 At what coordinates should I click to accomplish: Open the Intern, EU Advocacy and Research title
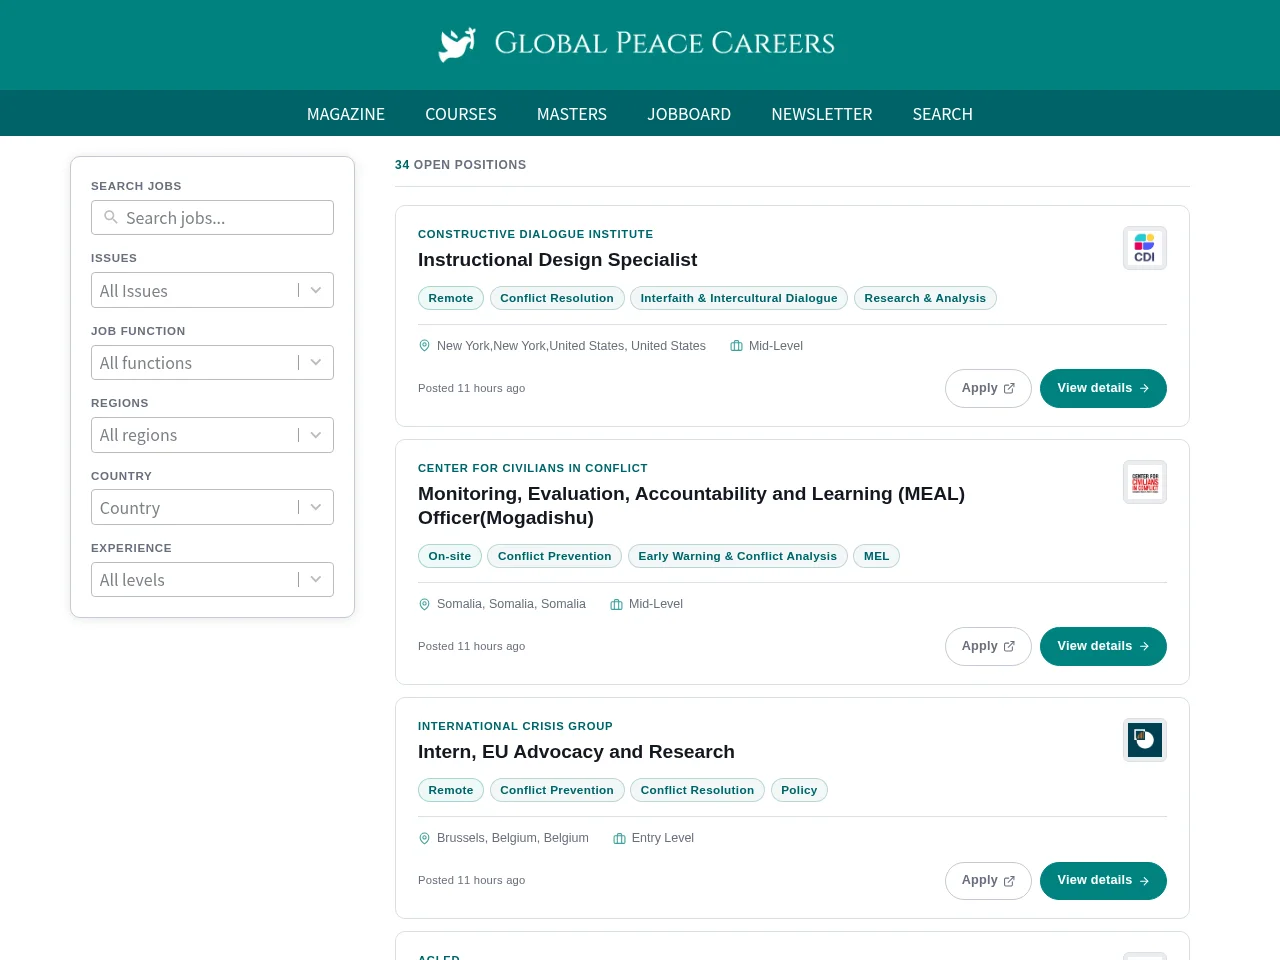point(576,752)
